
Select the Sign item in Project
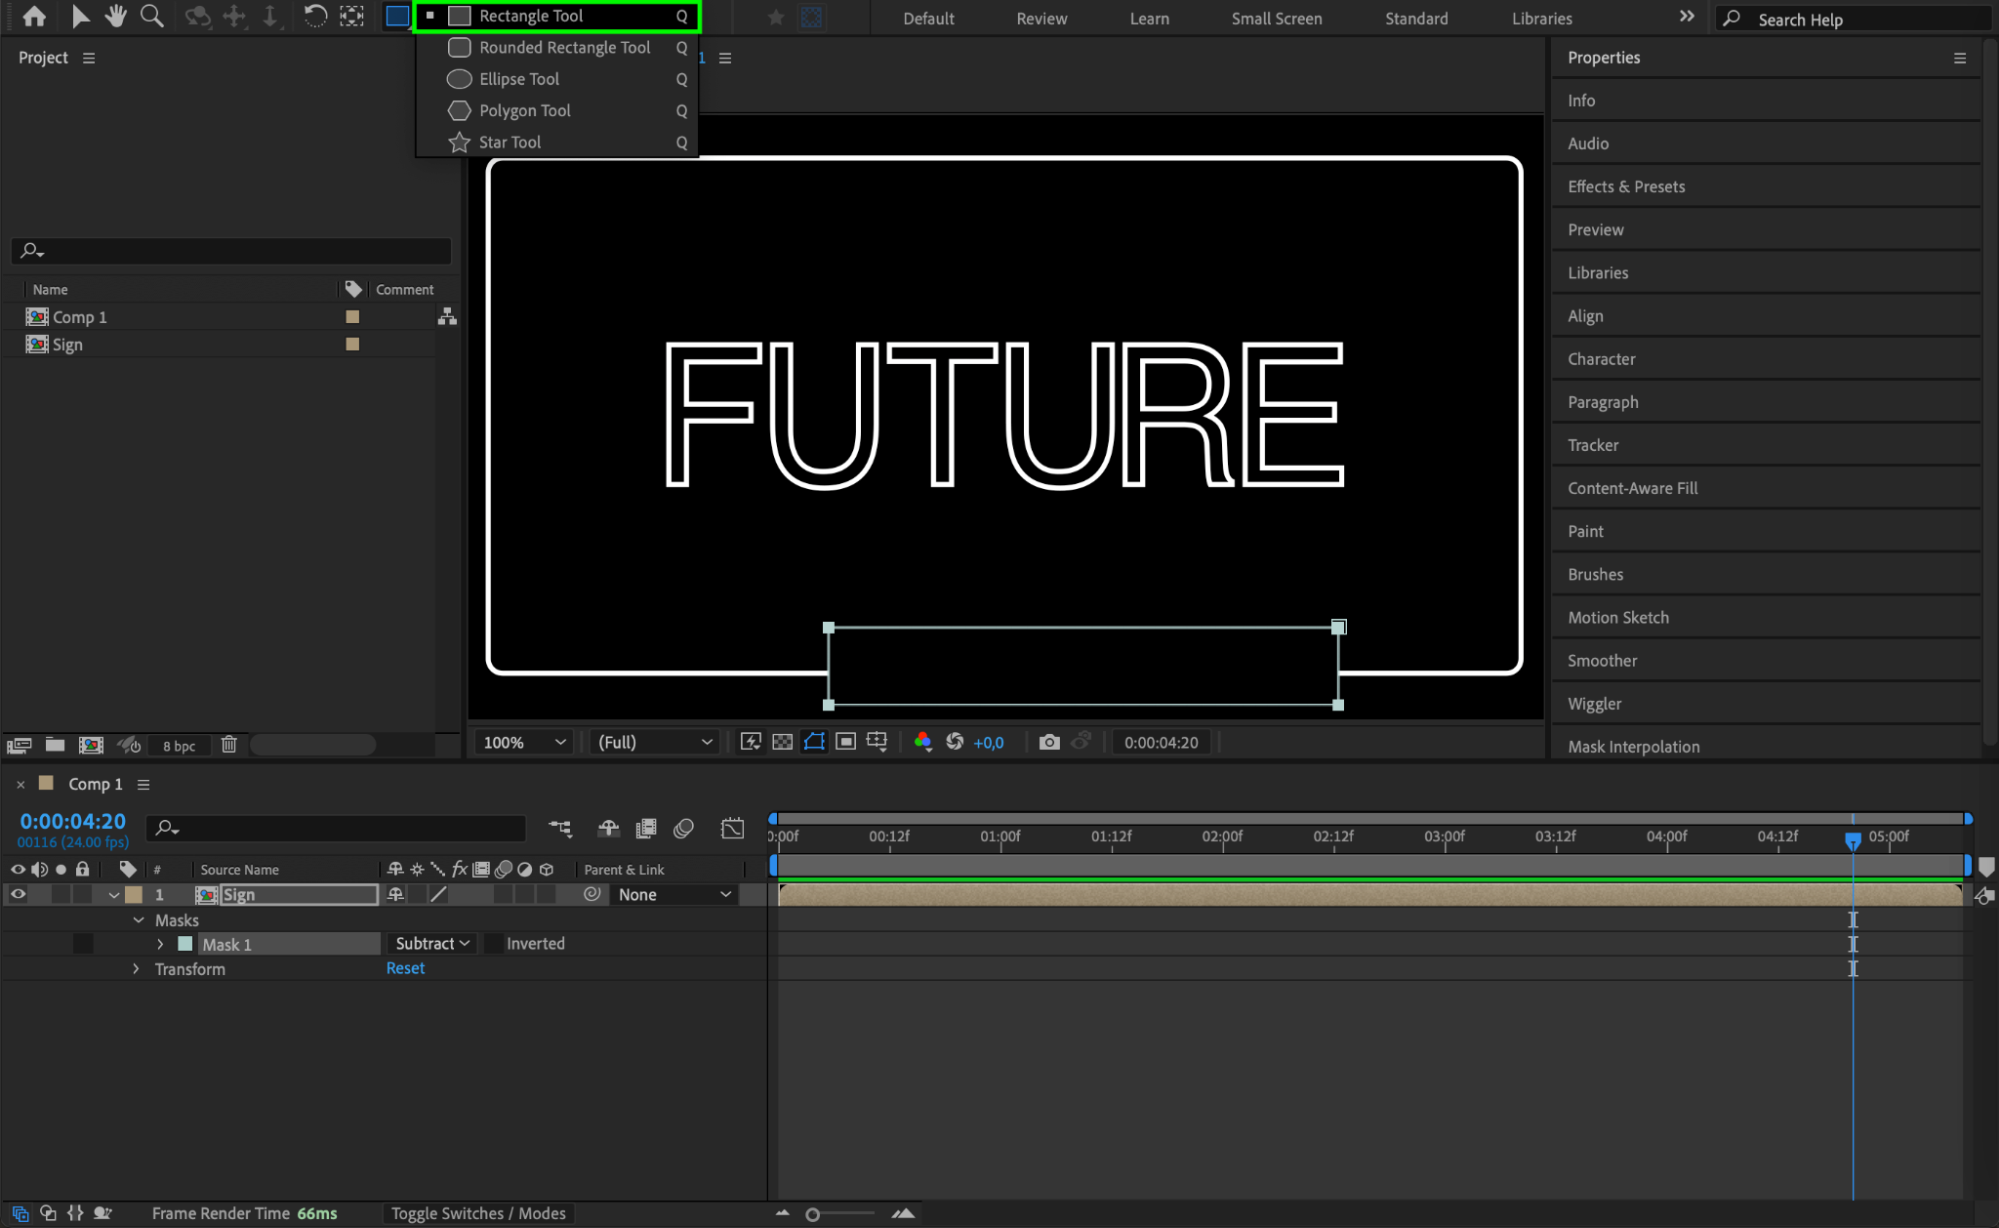coord(68,345)
